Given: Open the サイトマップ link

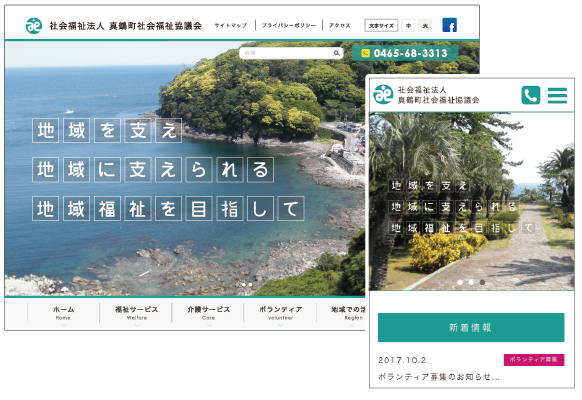Looking at the screenshot, I should pos(231,25).
